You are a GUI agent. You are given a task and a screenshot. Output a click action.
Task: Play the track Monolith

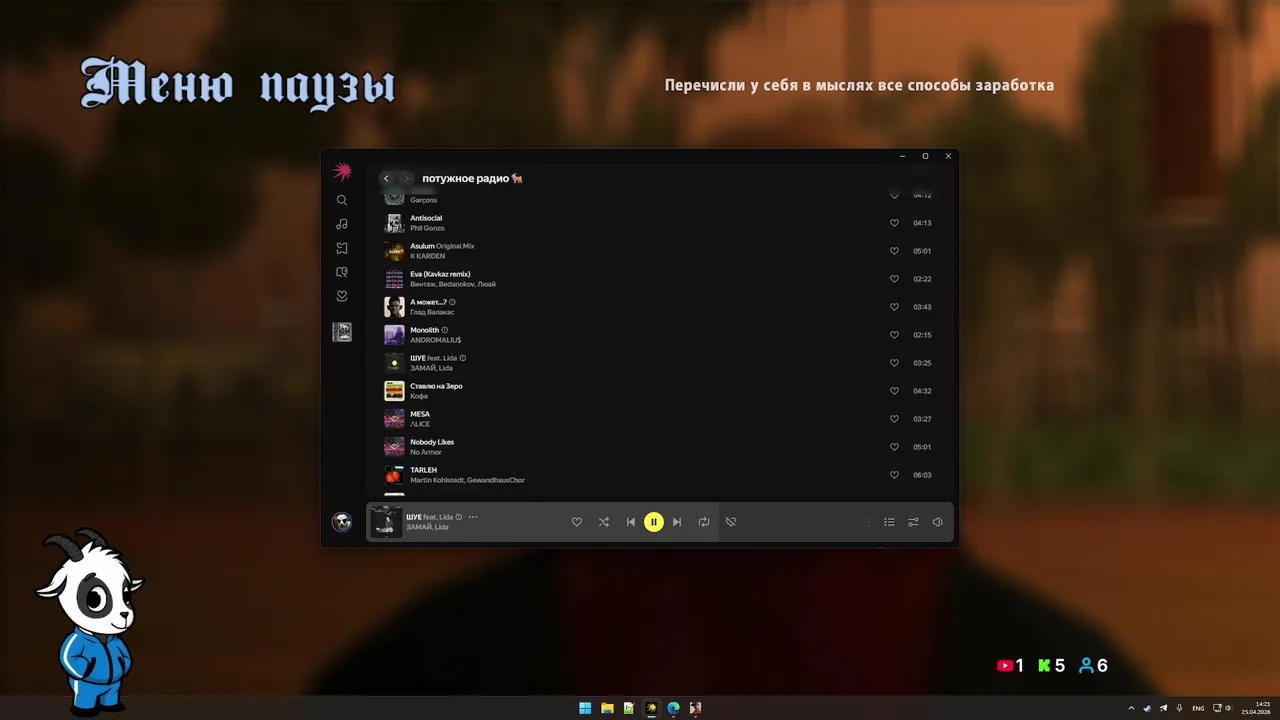[424, 330]
